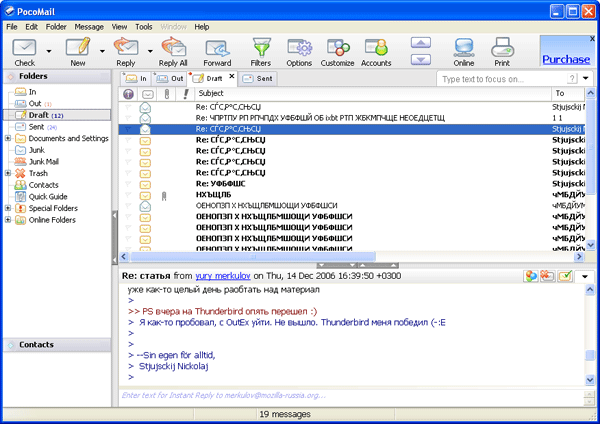Open the dropdown arrow next to New
Image resolution: width=600 pixels, height=424 pixels.
coord(102,49)
